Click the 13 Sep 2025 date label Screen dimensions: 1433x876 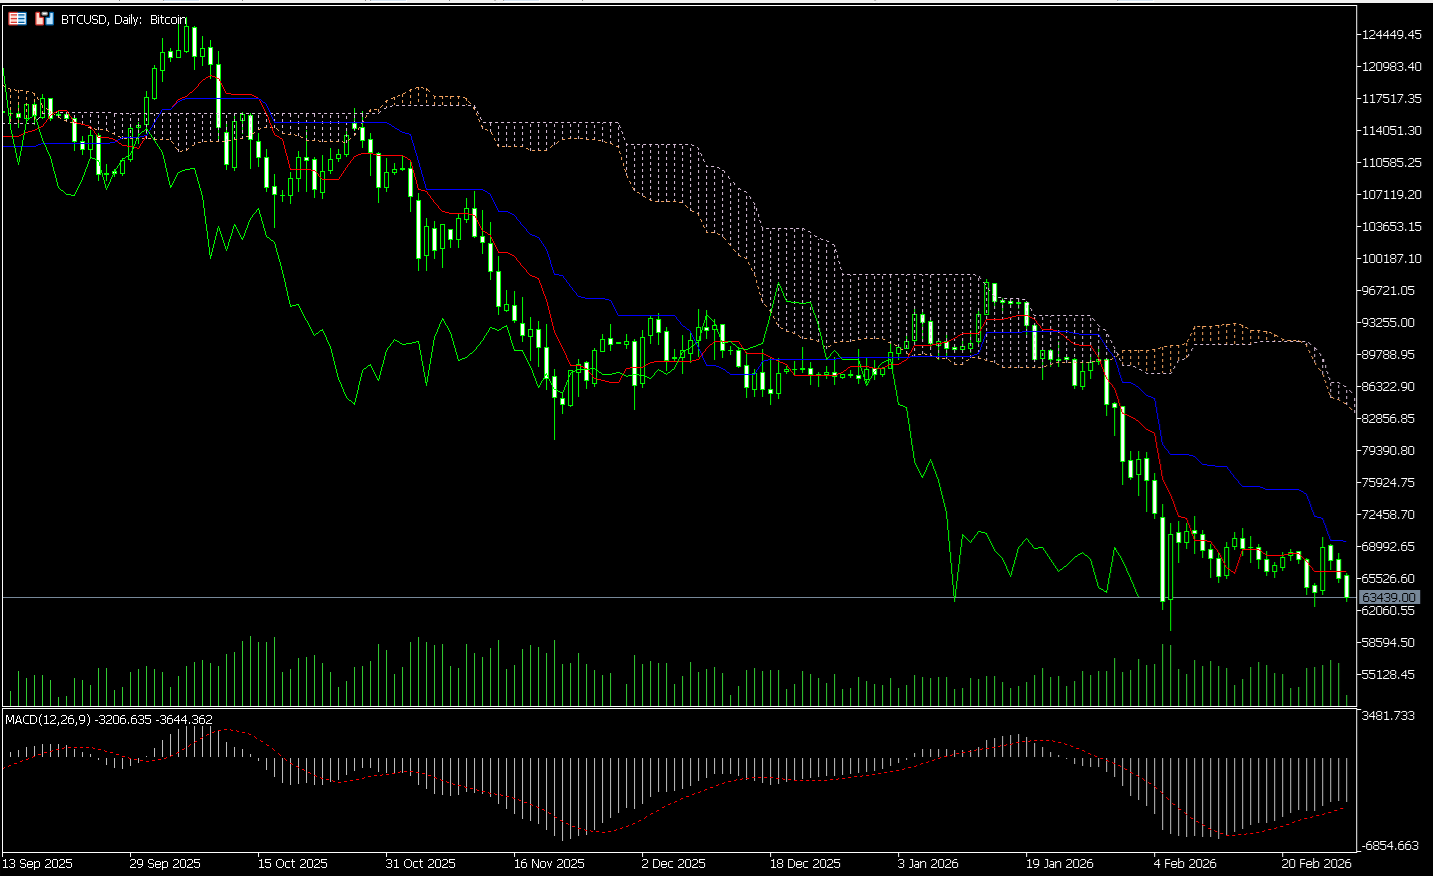(x=37, y=863)
